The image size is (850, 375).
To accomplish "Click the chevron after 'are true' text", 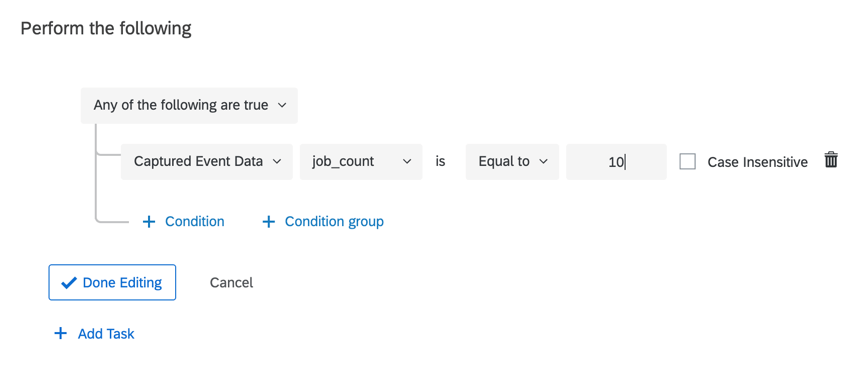I will click(281, 105).
